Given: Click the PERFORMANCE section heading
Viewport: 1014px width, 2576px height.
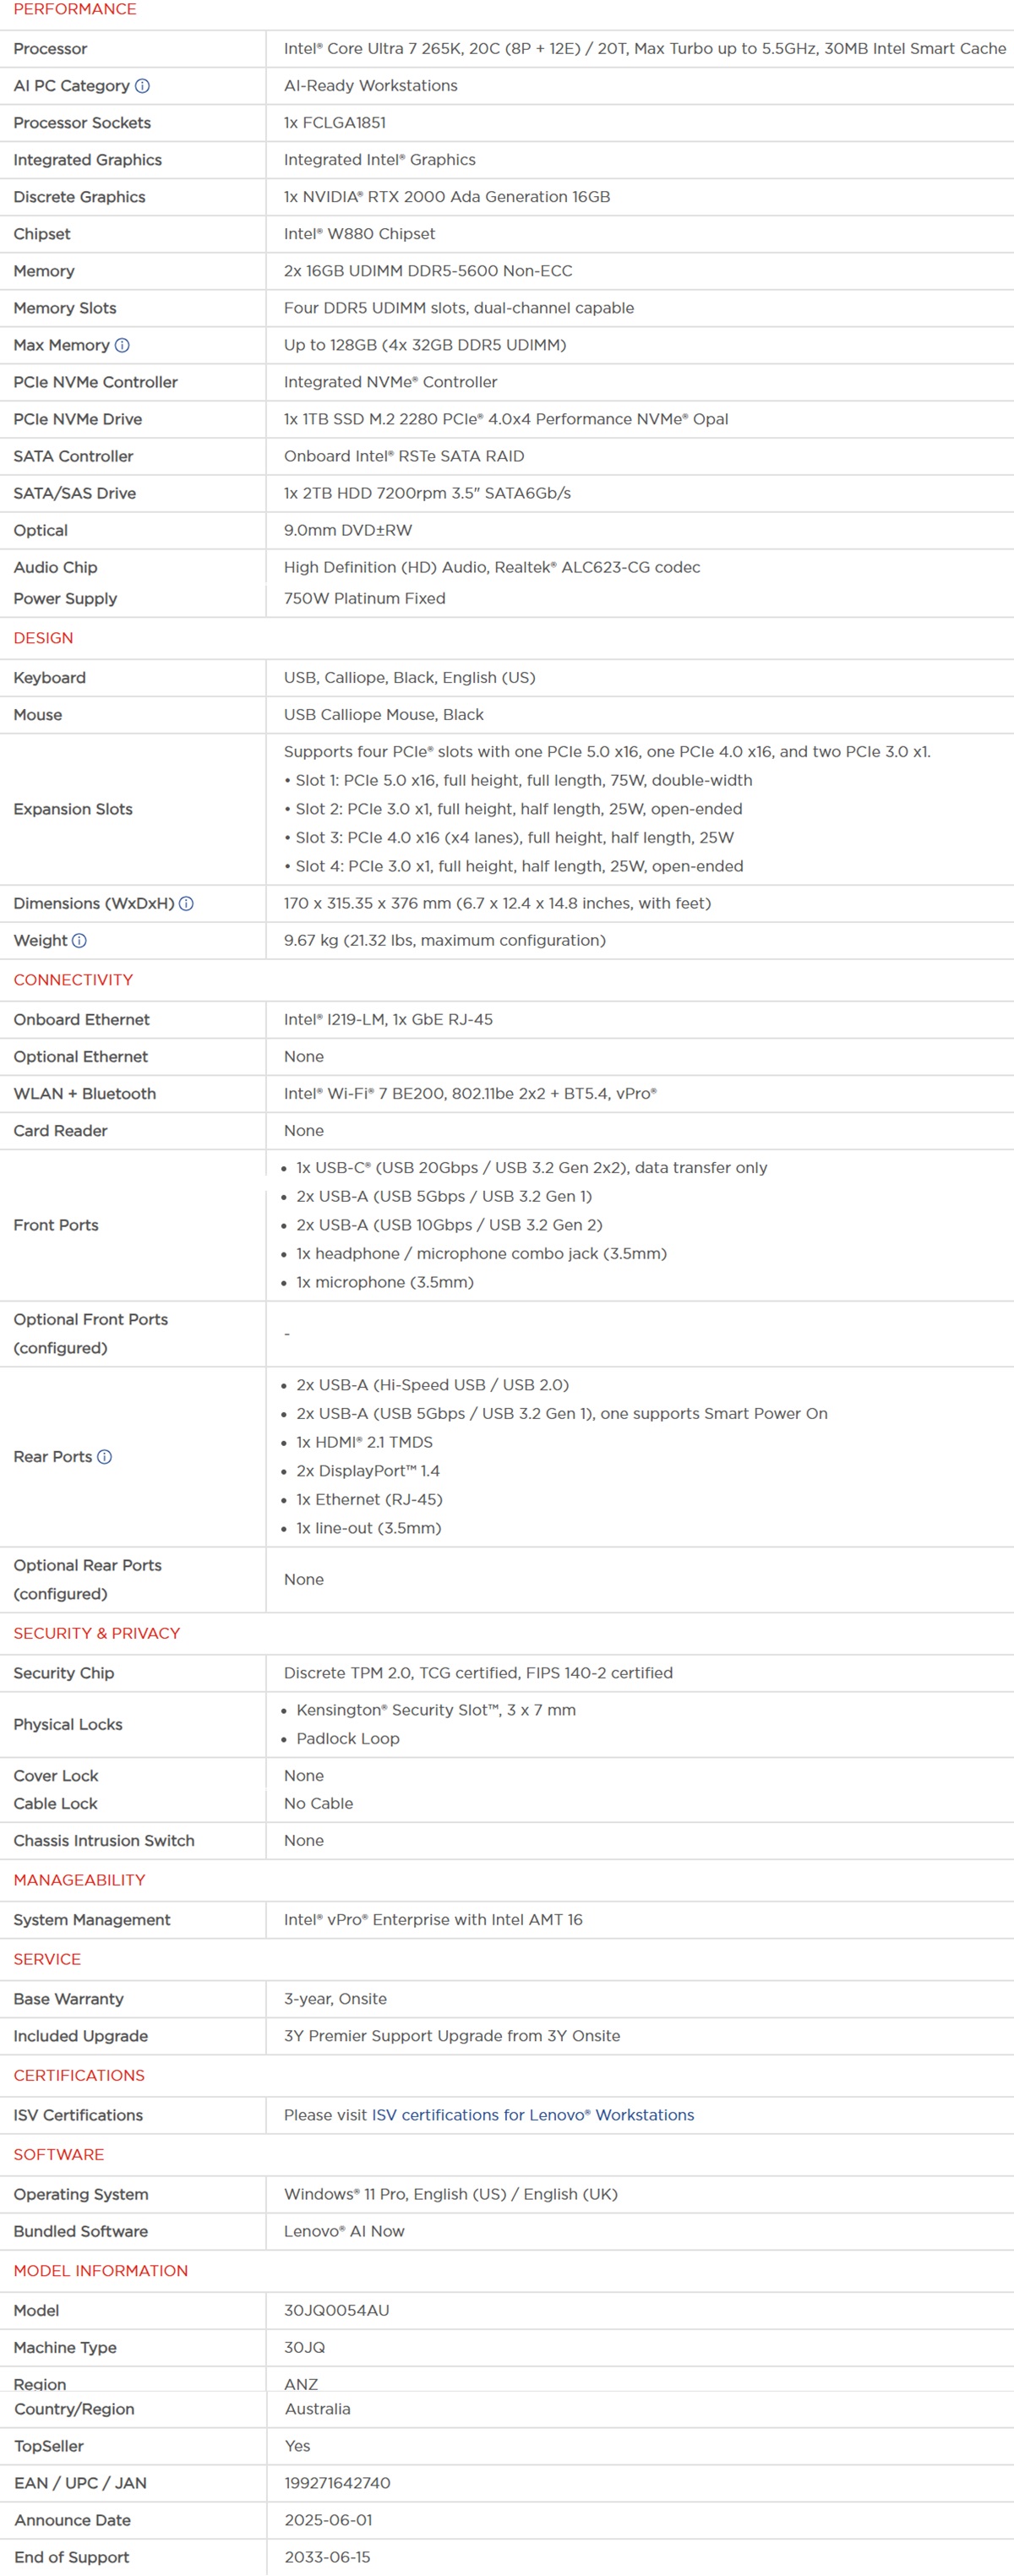Looking at the screenshot, I should pos(75,9).
